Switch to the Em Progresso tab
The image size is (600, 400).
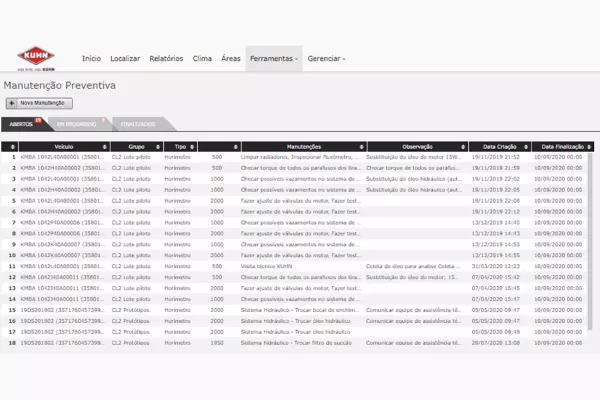pos(76,124)
